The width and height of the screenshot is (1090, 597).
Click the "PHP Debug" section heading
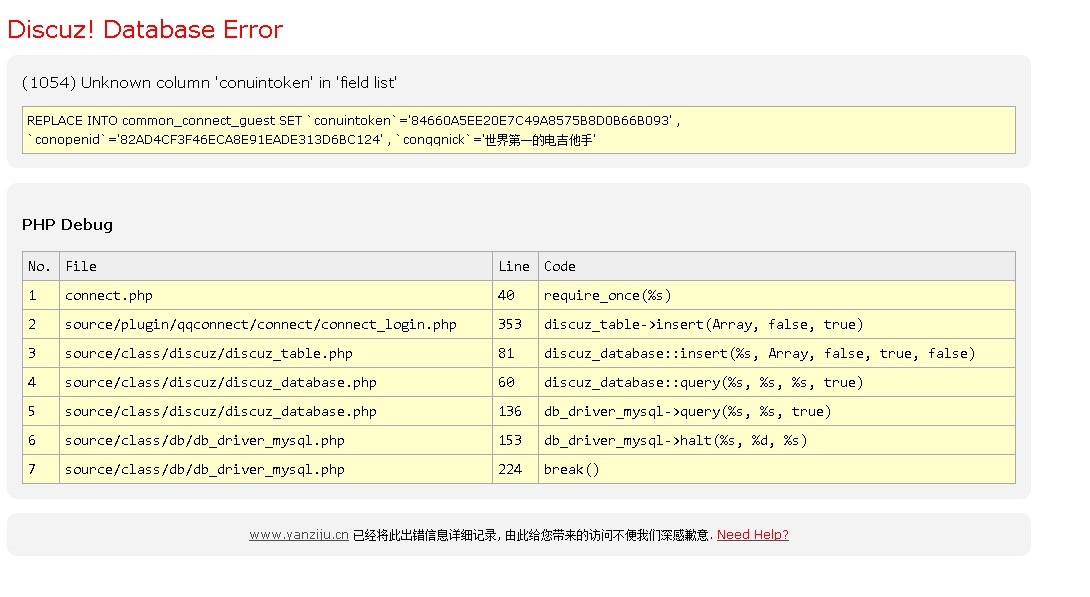[x=67, y=225]
